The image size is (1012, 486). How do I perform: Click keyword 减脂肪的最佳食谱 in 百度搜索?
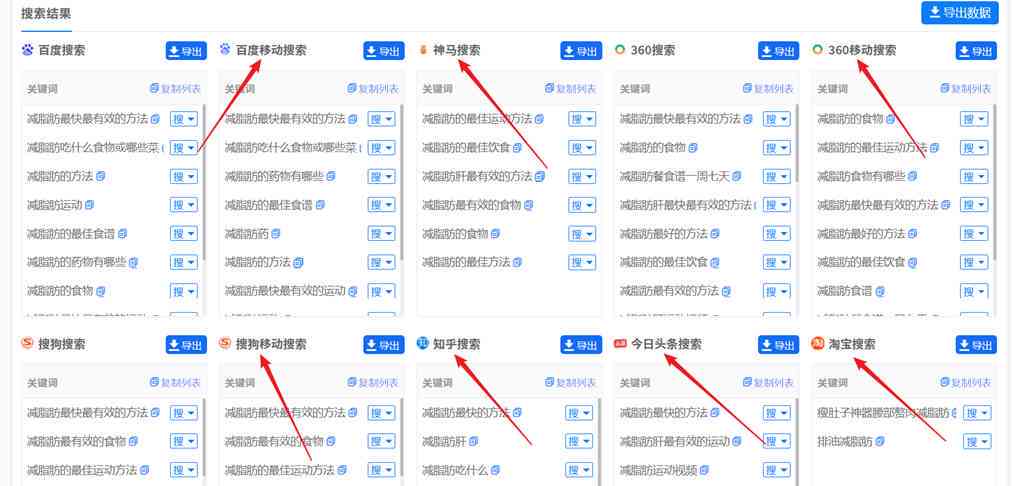(71, 234)
